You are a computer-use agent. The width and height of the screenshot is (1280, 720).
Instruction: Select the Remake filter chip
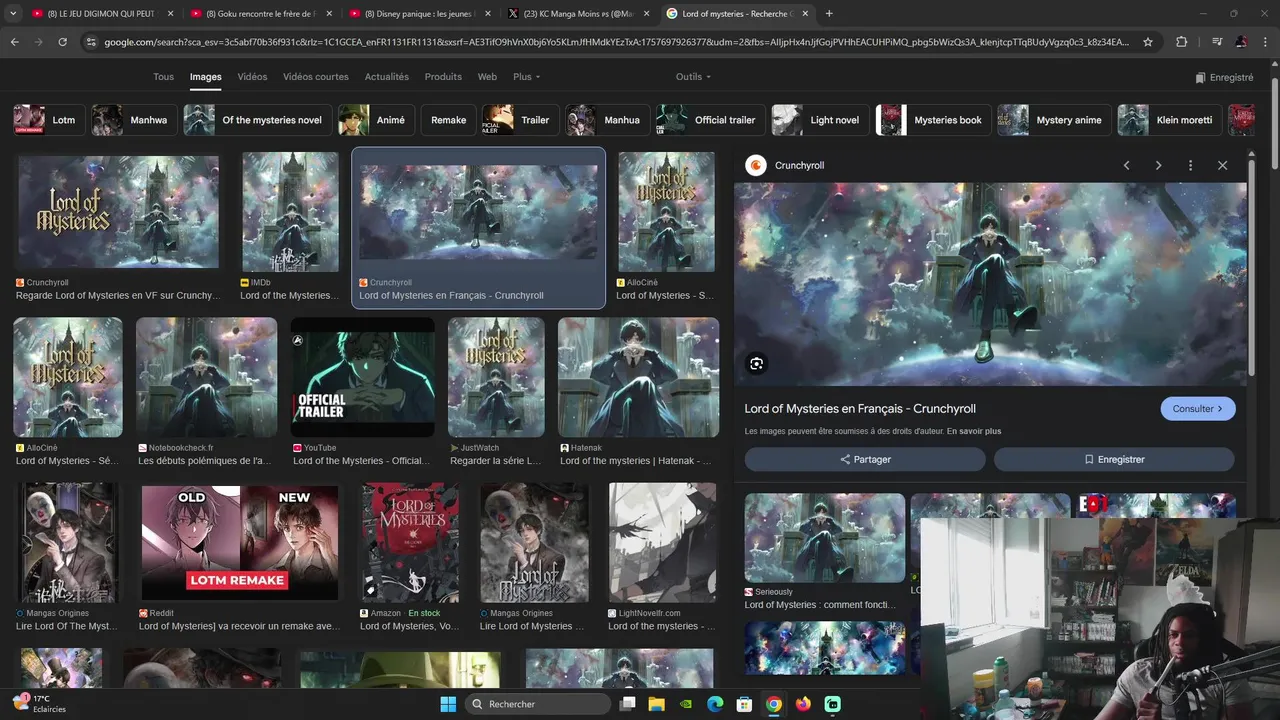click(x=448, y=120)
